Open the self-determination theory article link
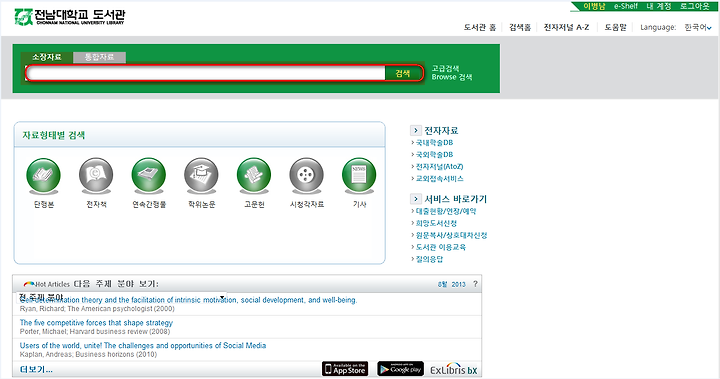 188,300
